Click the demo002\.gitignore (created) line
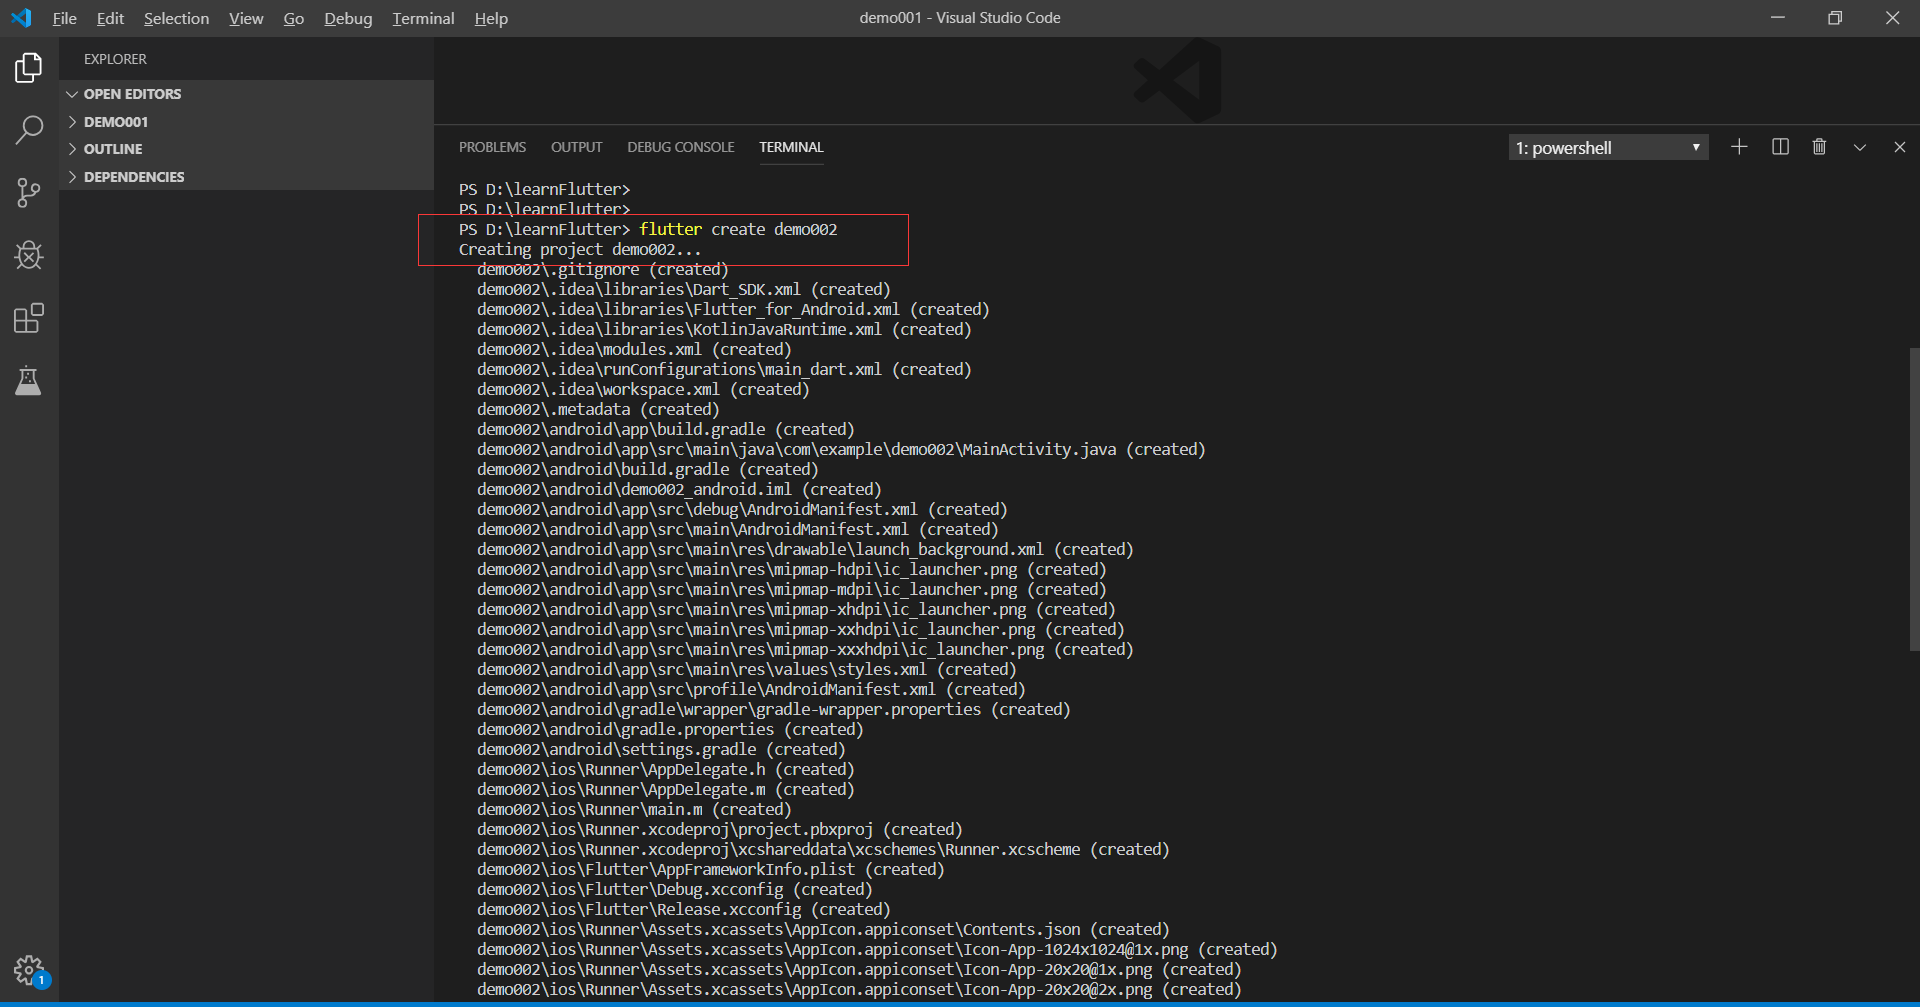This screenshot has width=1920, height=1007. (x=602, y=269)
